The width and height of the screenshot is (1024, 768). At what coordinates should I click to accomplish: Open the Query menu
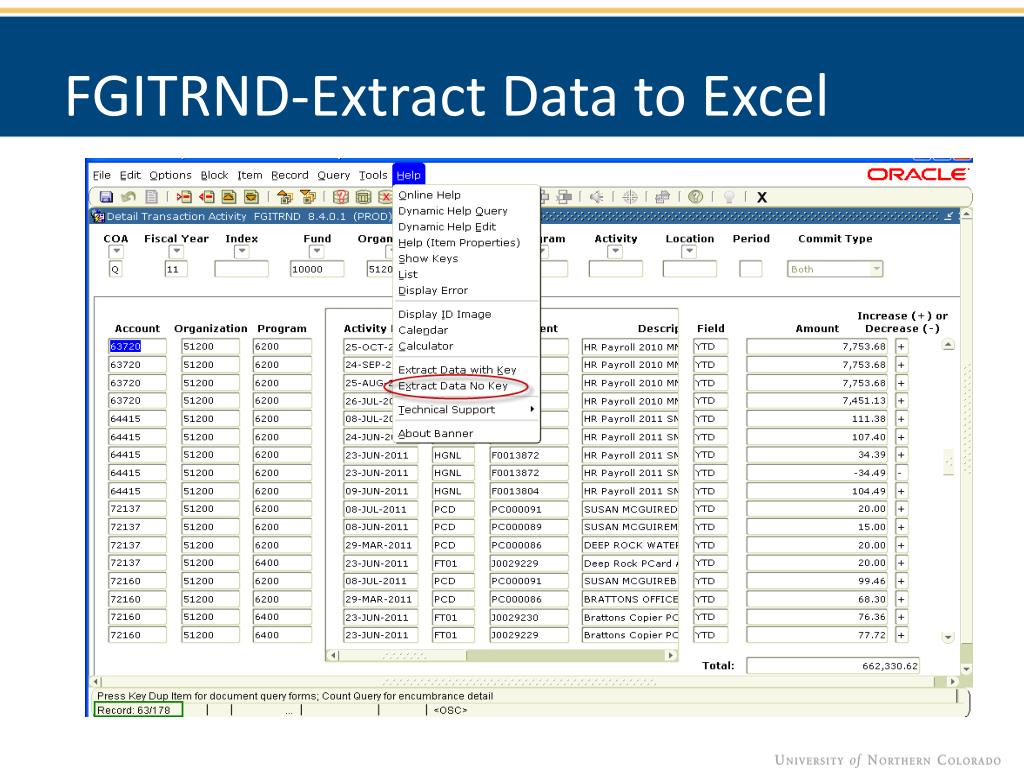pos(334,175)
